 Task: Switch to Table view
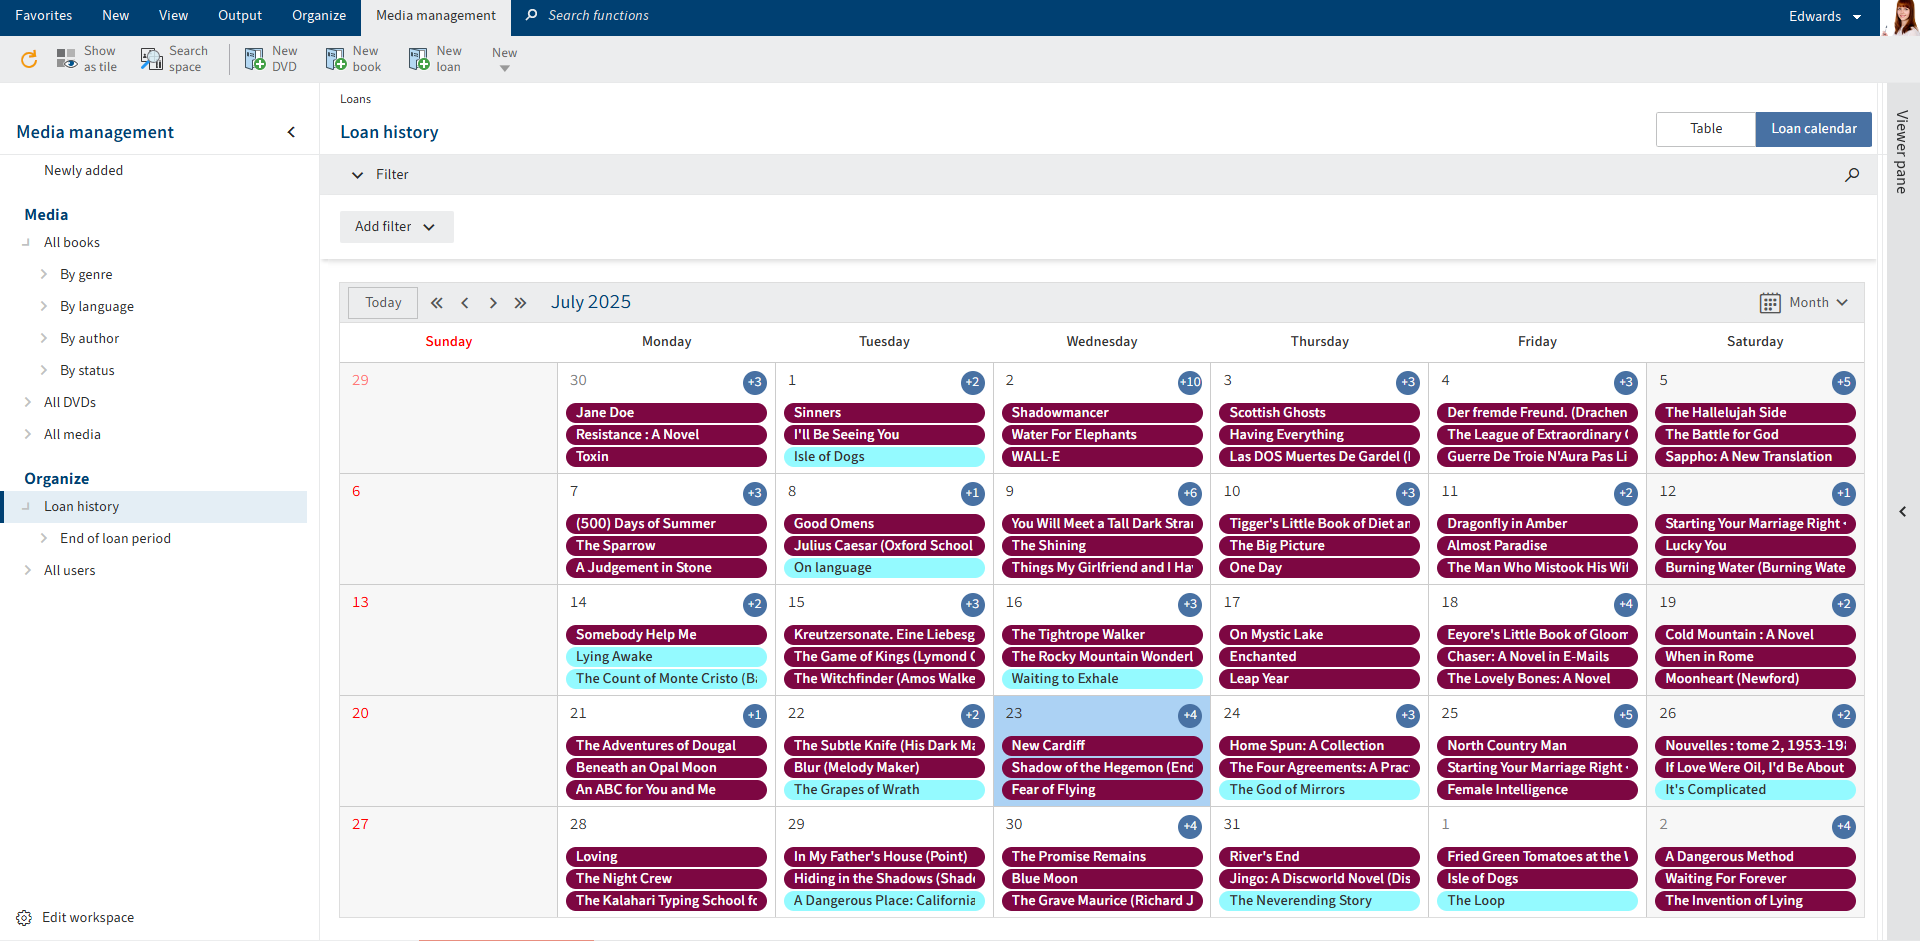[1705, 128]
